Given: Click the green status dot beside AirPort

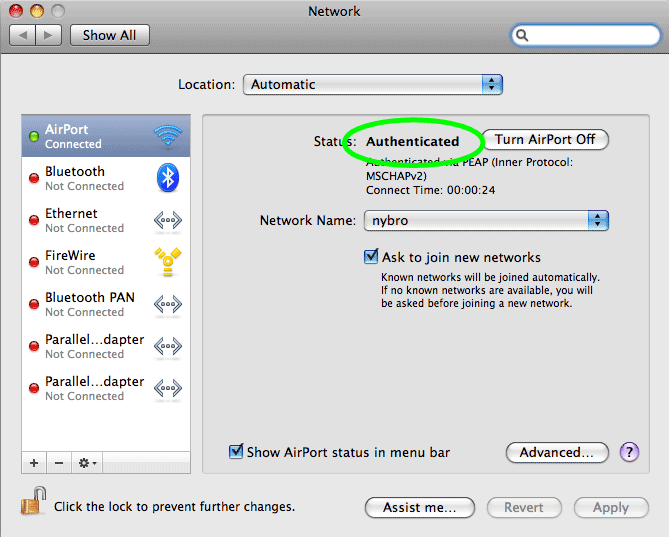Looking at the screenshot, I should [34, 136].
